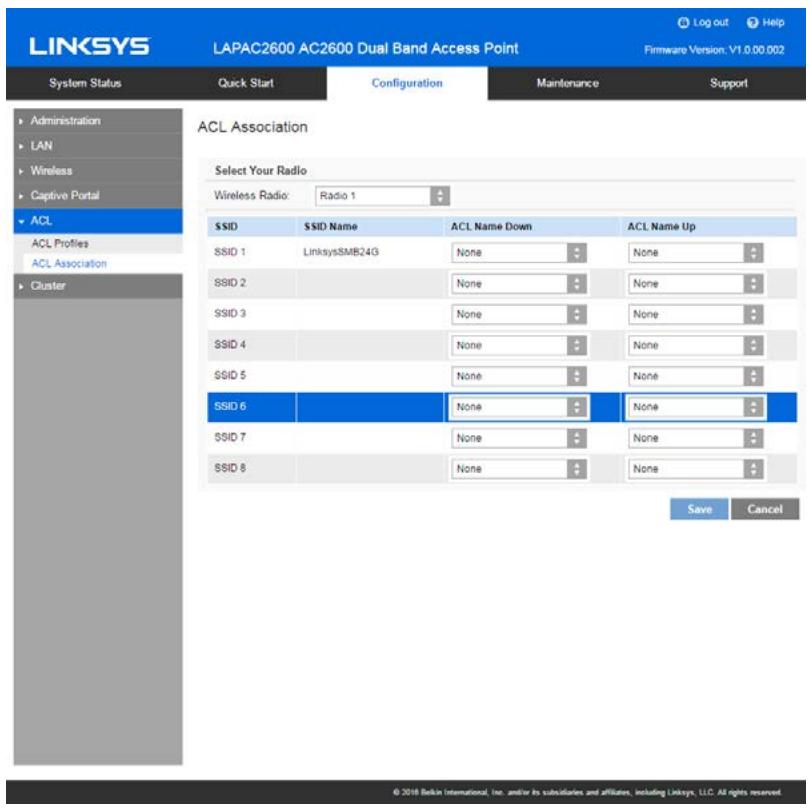Open SSID 4 ACL Name Up dropdown
Image resolution: width=809 pixels, height=810 pixels.
(695, 346)
